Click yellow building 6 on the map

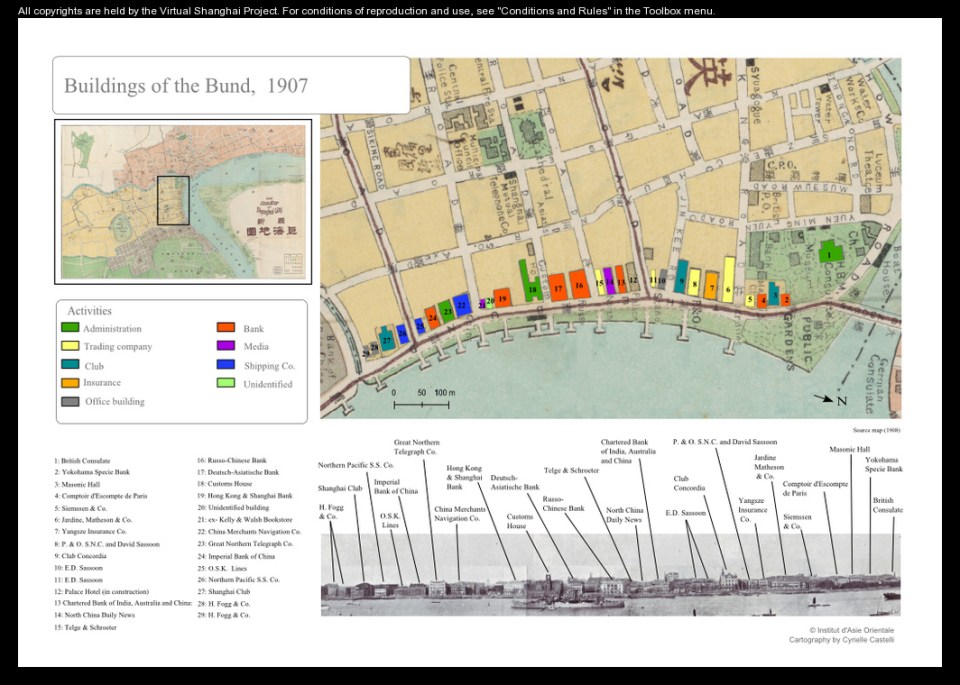[729, 279]
